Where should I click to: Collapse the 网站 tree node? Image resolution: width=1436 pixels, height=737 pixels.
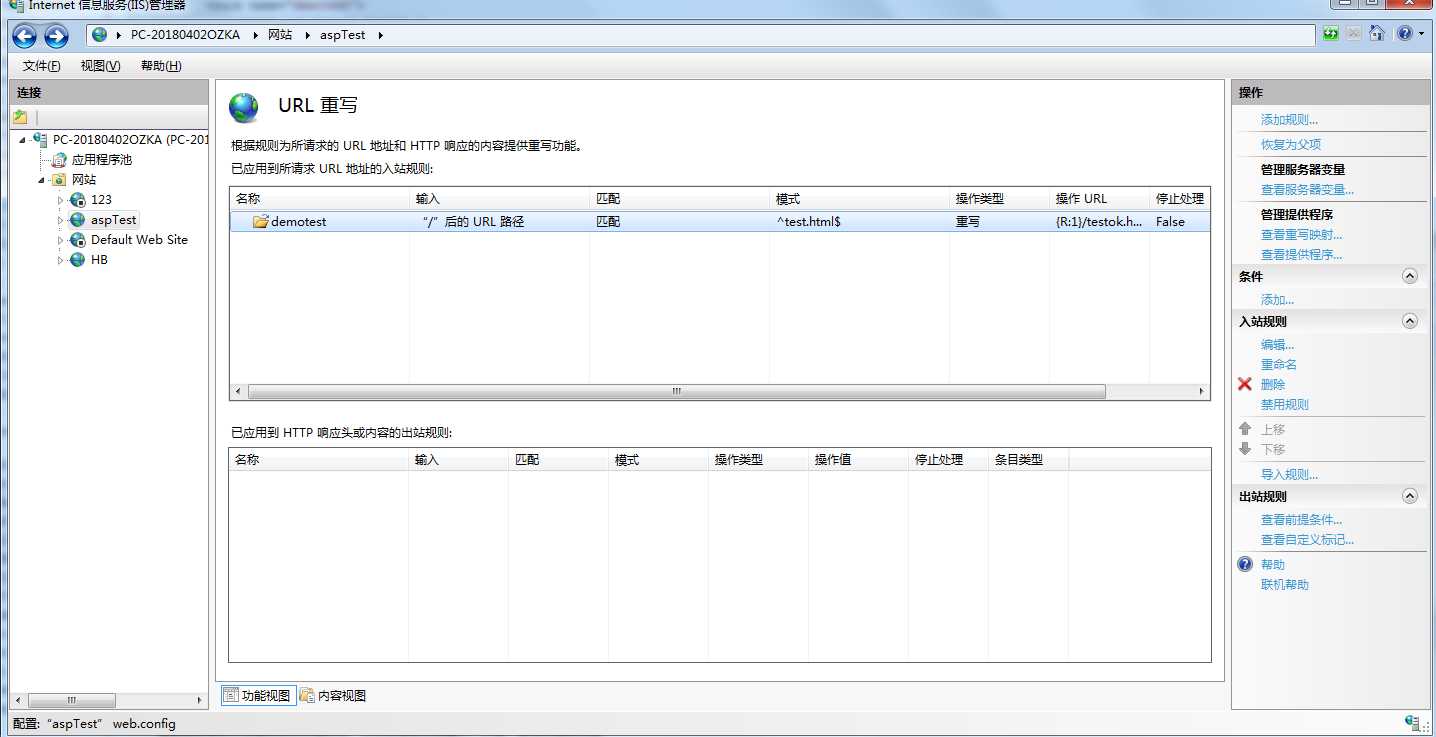tap(42, 180)
